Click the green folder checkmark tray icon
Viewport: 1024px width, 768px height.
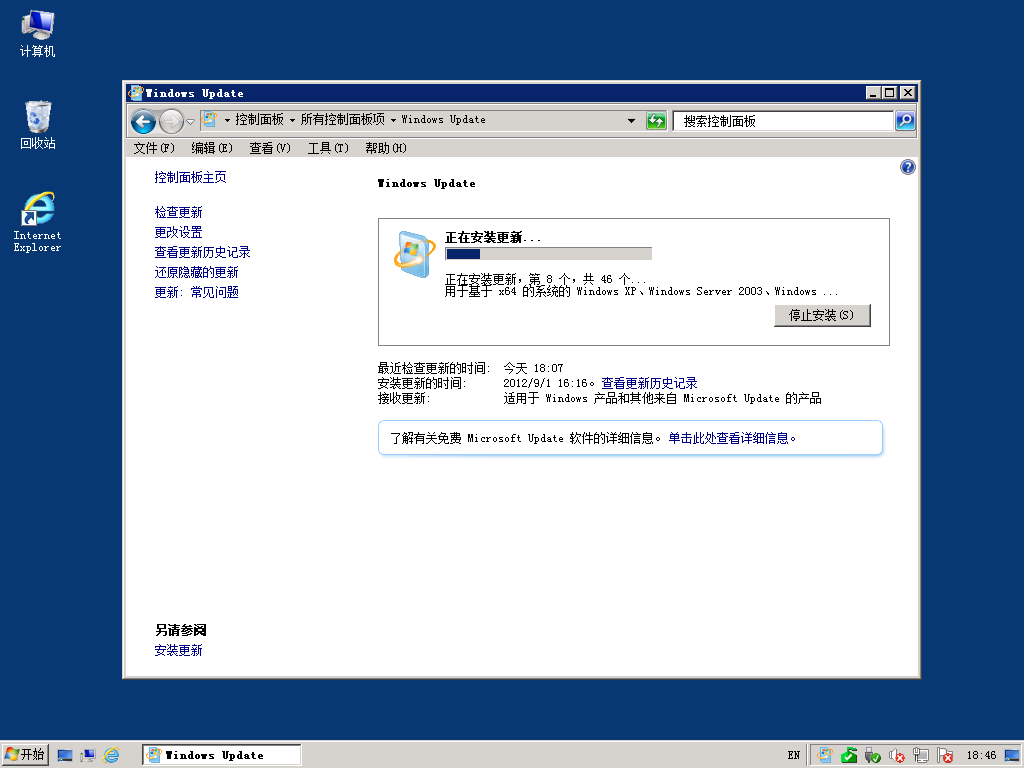pos(848,756)
